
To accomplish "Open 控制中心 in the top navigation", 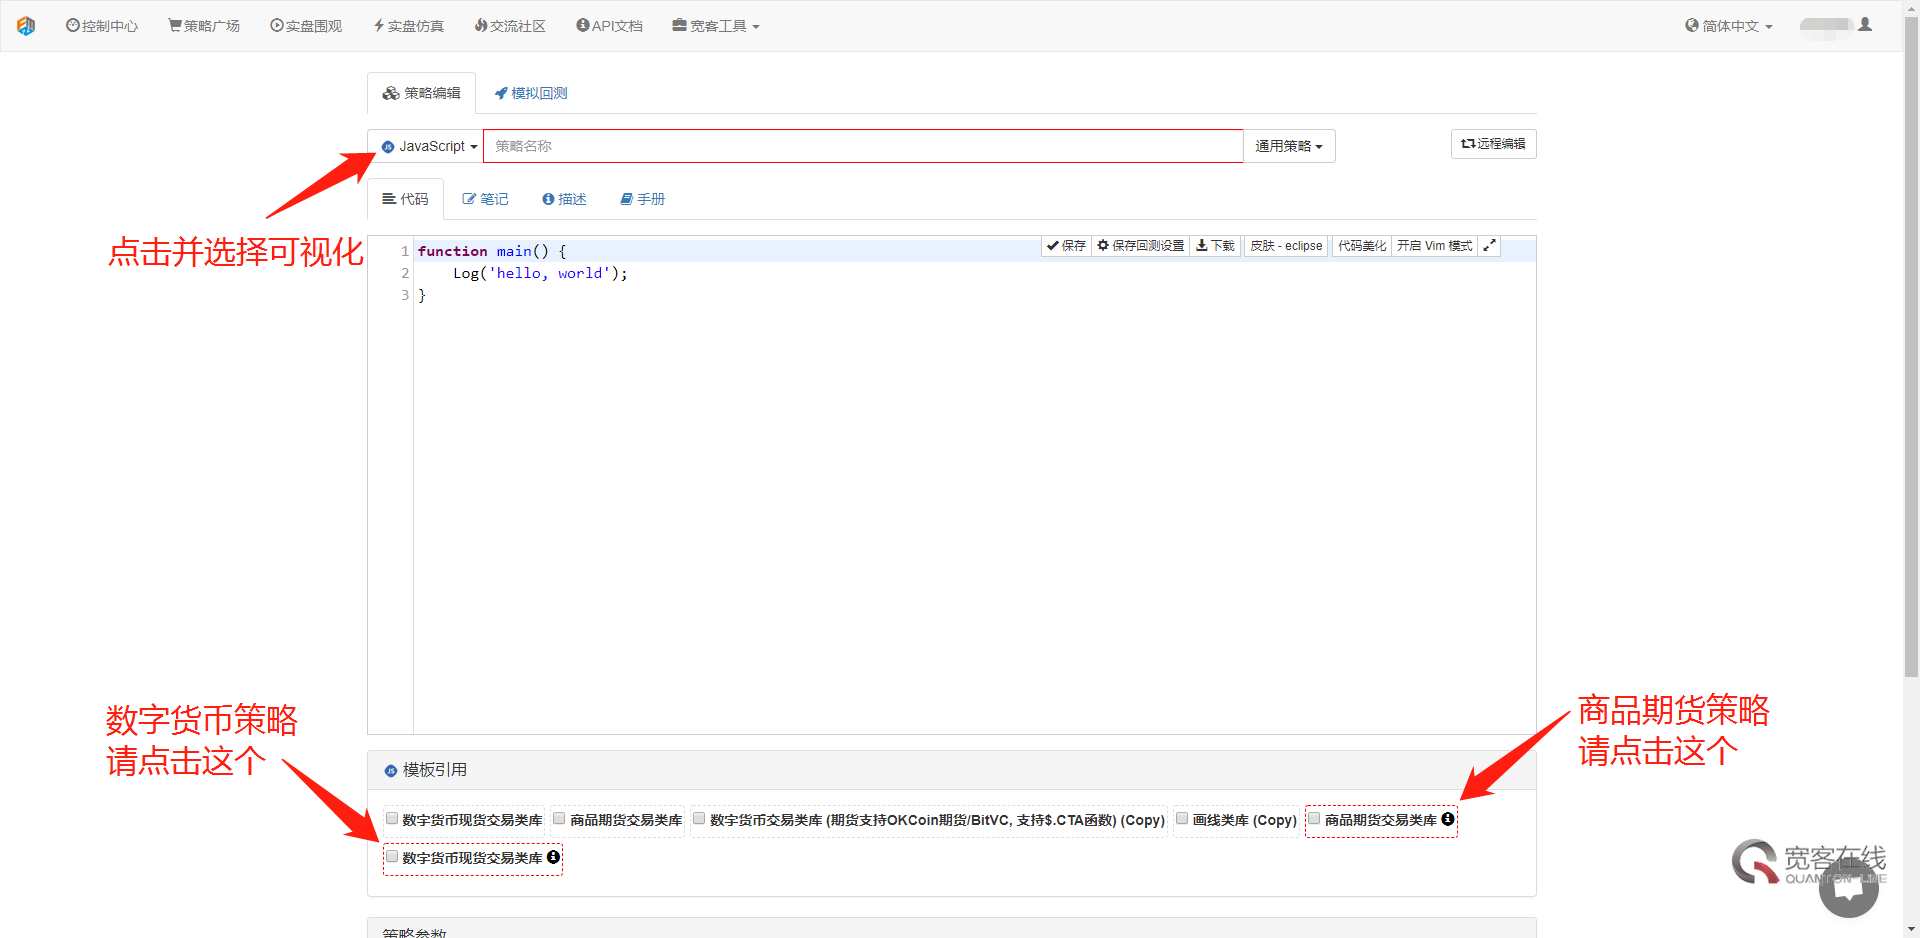I will coord(102,26).
